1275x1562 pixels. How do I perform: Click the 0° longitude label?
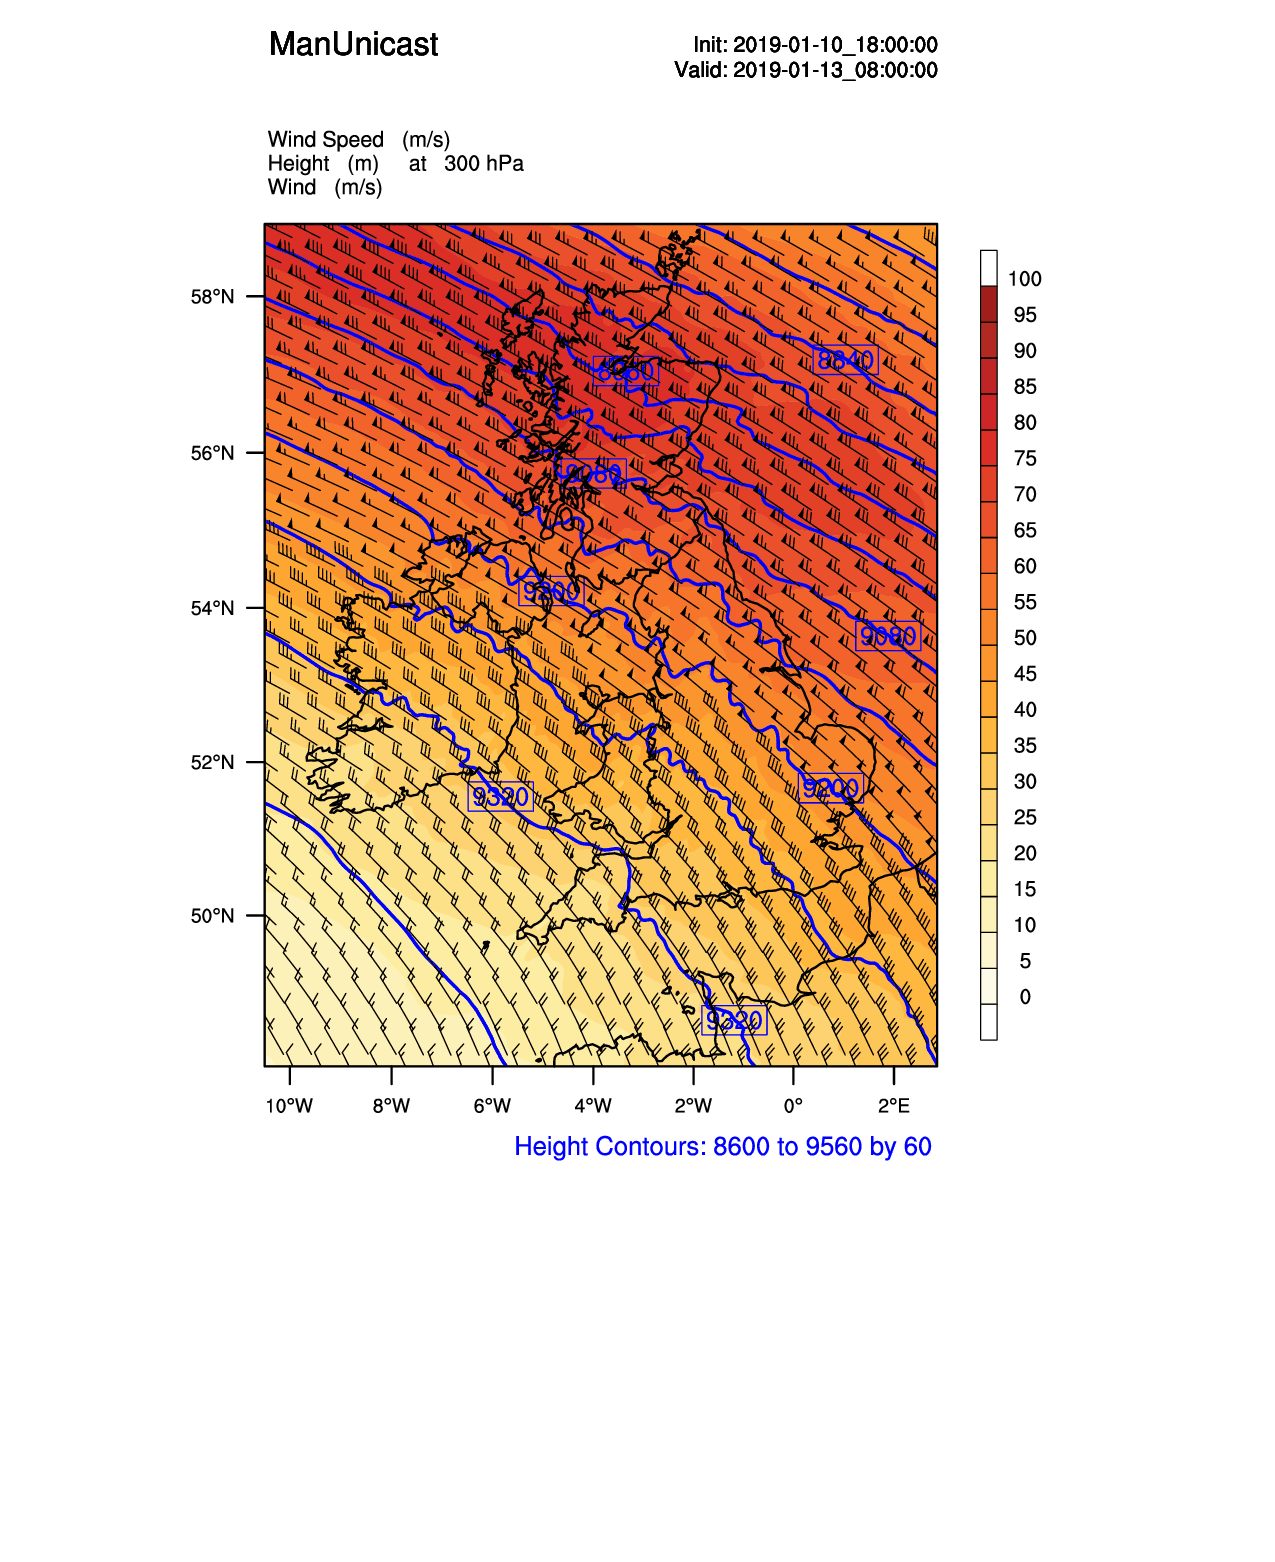point(793,1106)
